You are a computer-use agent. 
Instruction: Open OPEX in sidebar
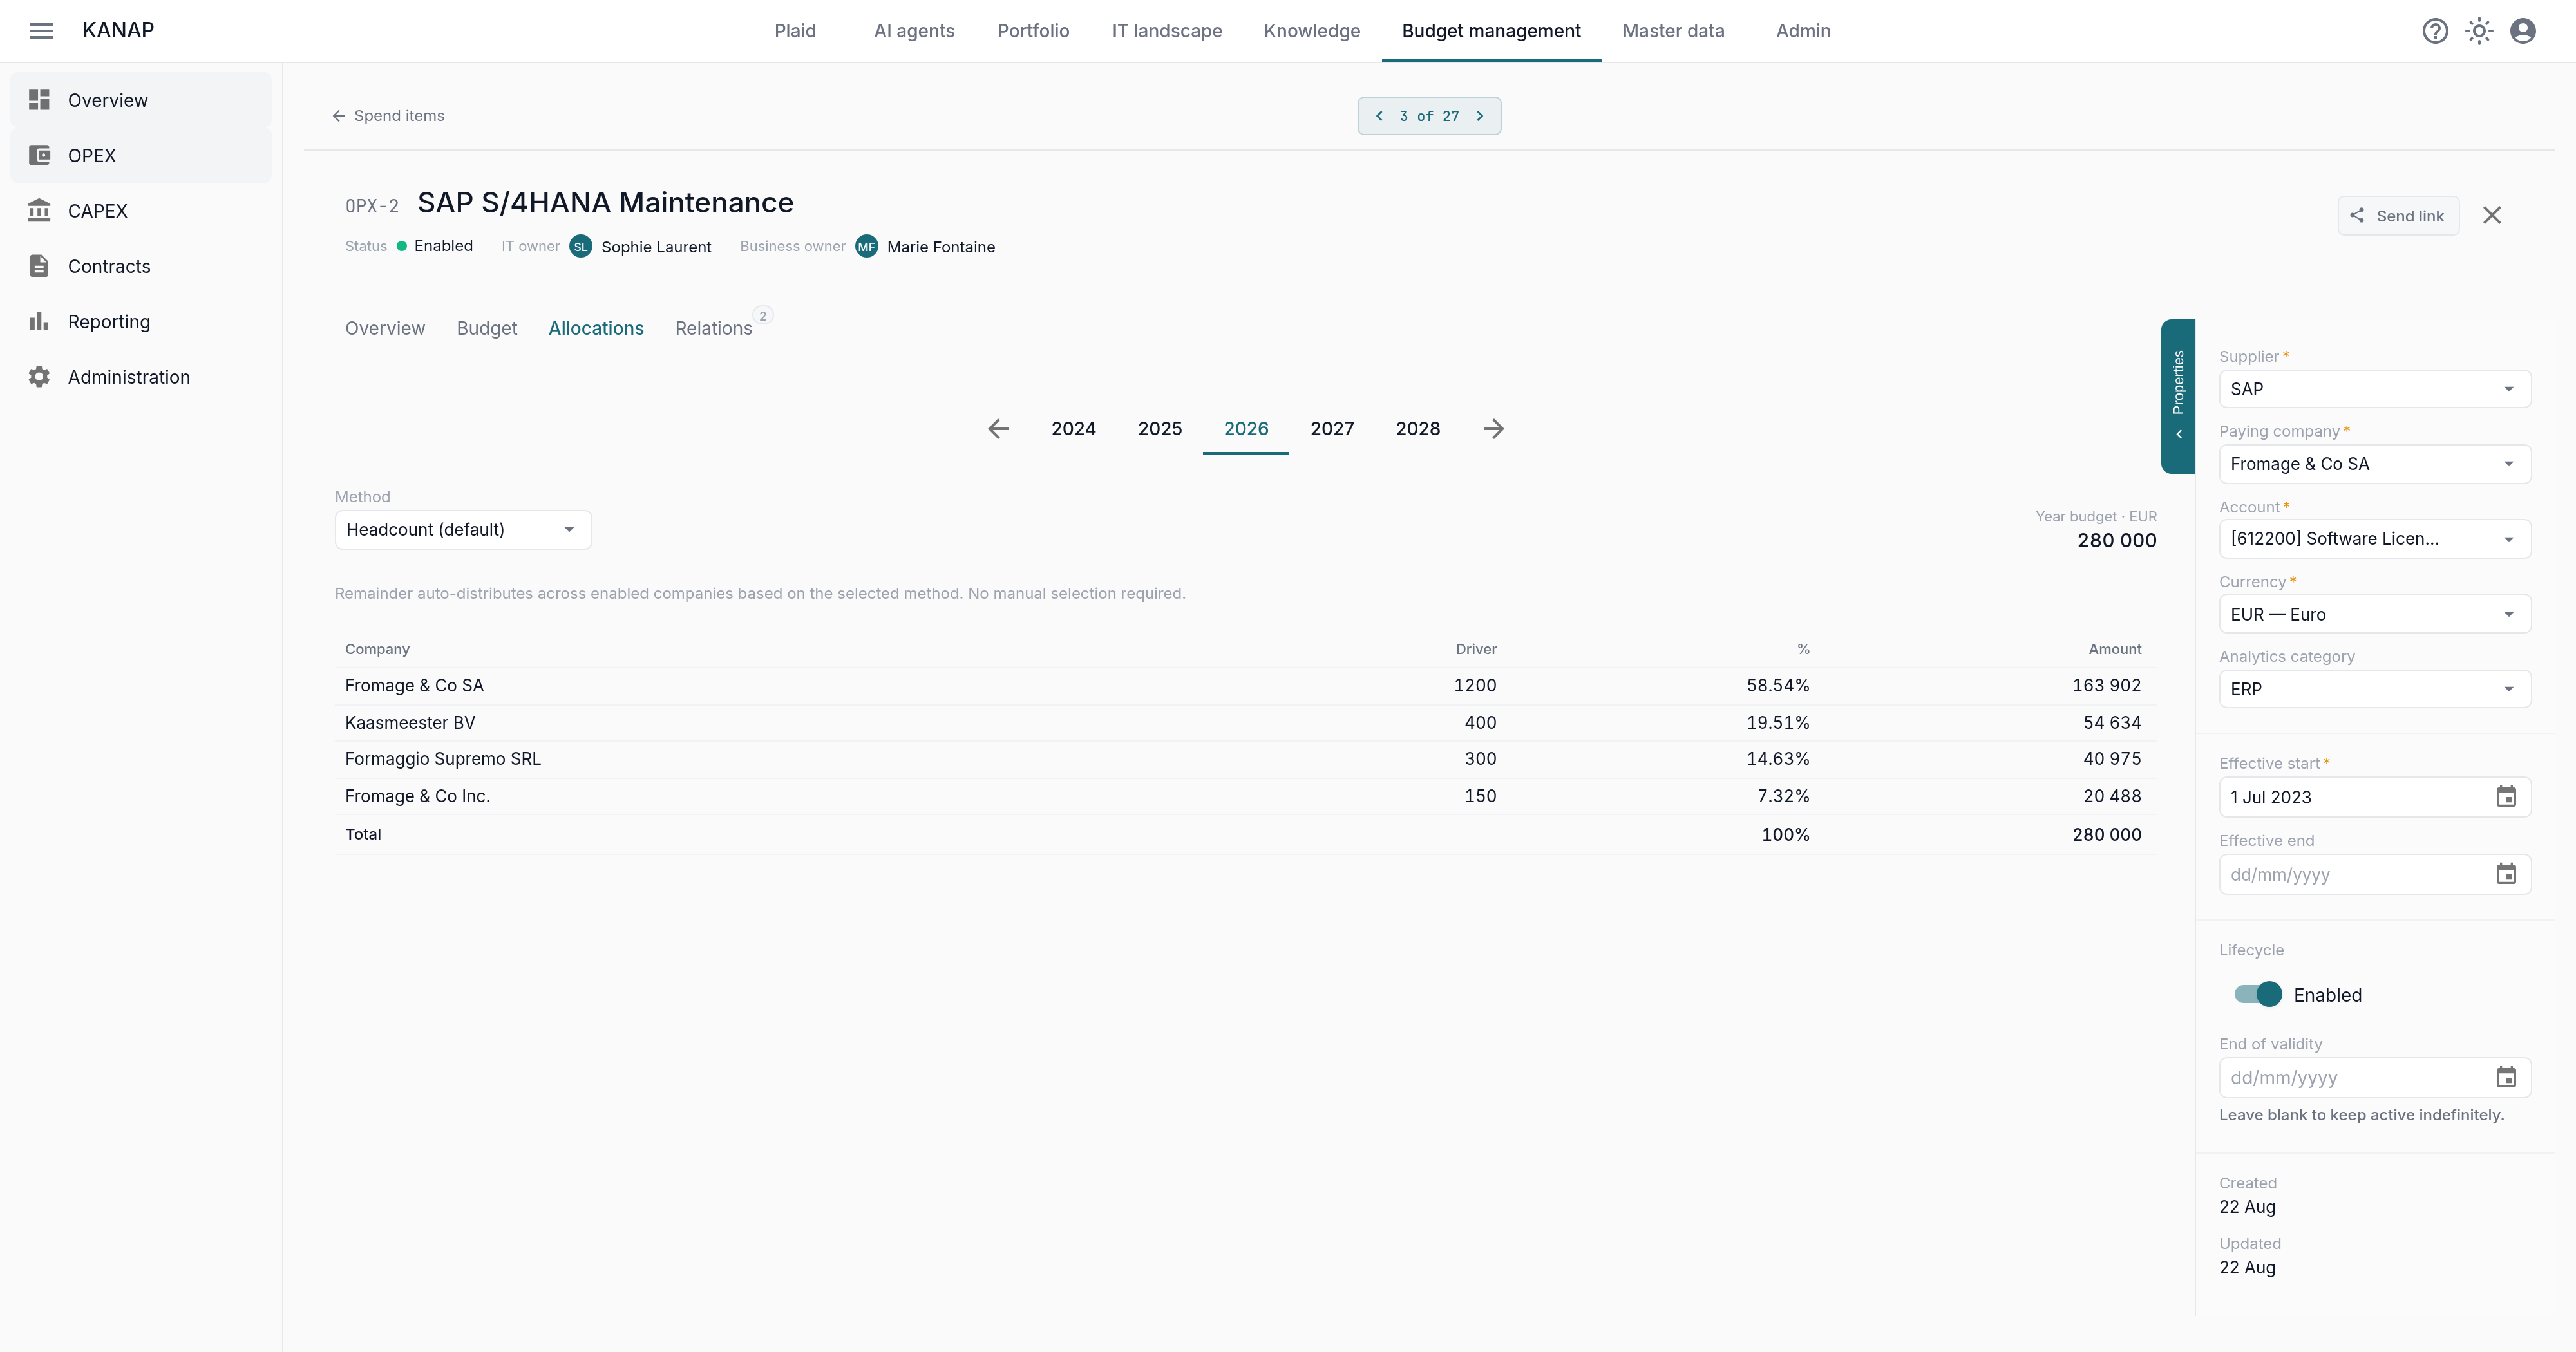click(x=141, y=155)
